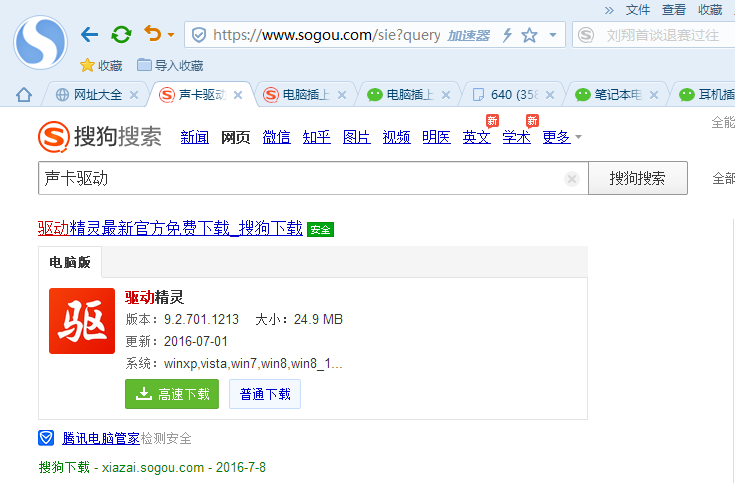Click the 收藏 star on bookmarks bar
Viewport: 735px width, 483px height.
(101, 65)
